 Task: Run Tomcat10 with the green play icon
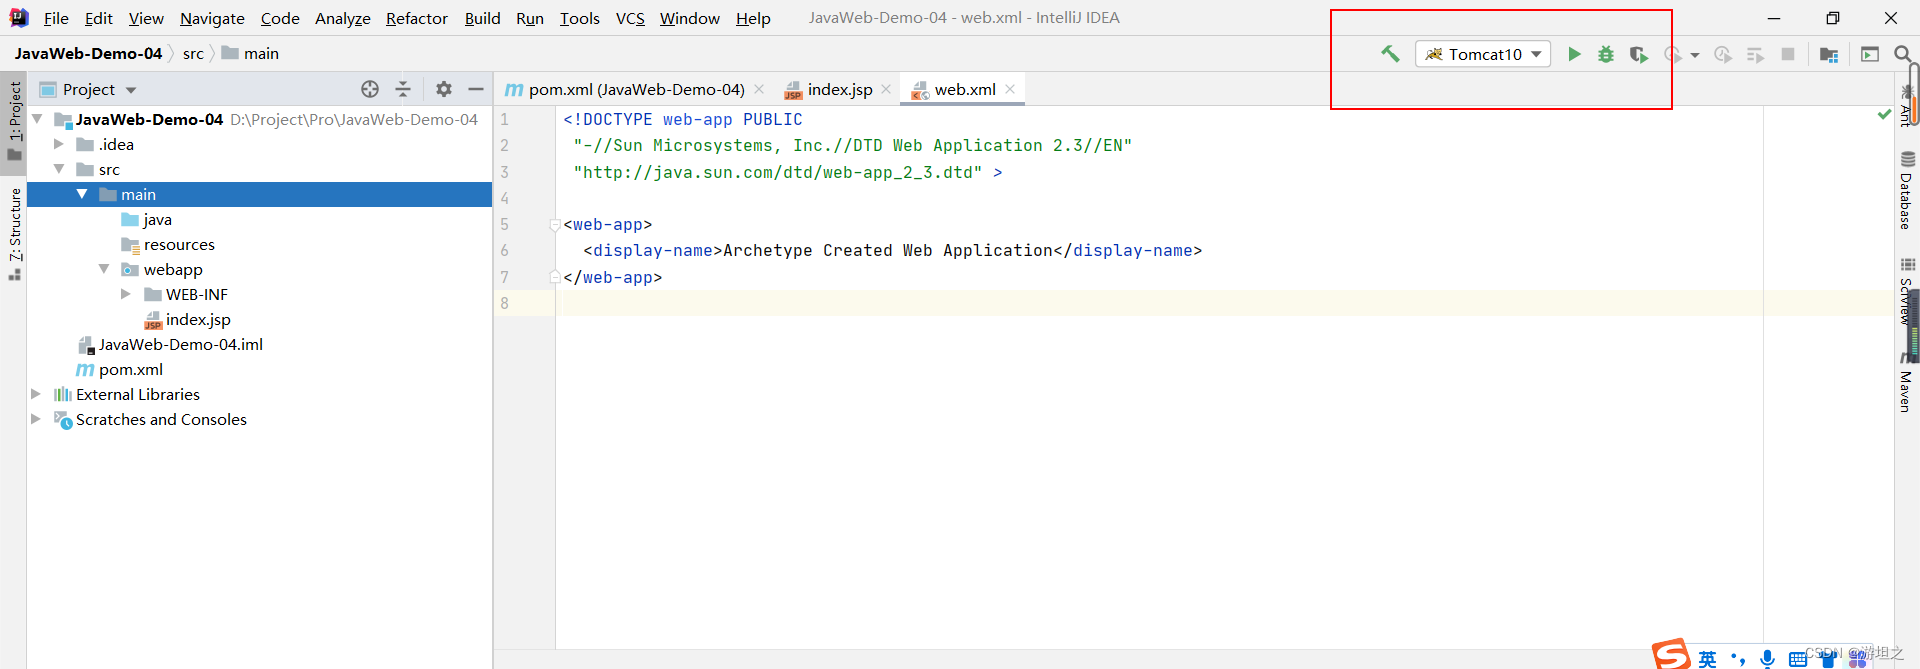click(1574, 54)
